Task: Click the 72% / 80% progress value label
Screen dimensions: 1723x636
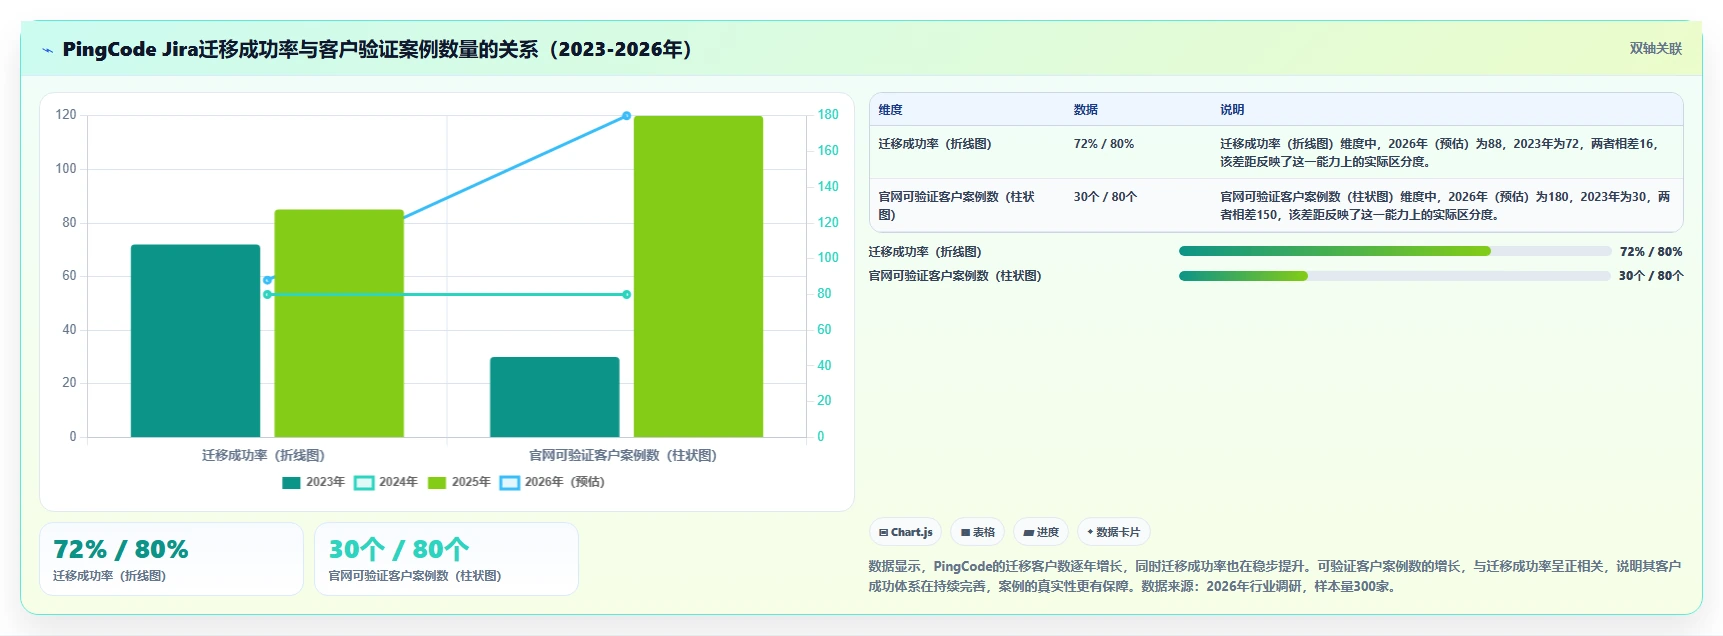Action: pyautogui.click(x=1651, y=252)
